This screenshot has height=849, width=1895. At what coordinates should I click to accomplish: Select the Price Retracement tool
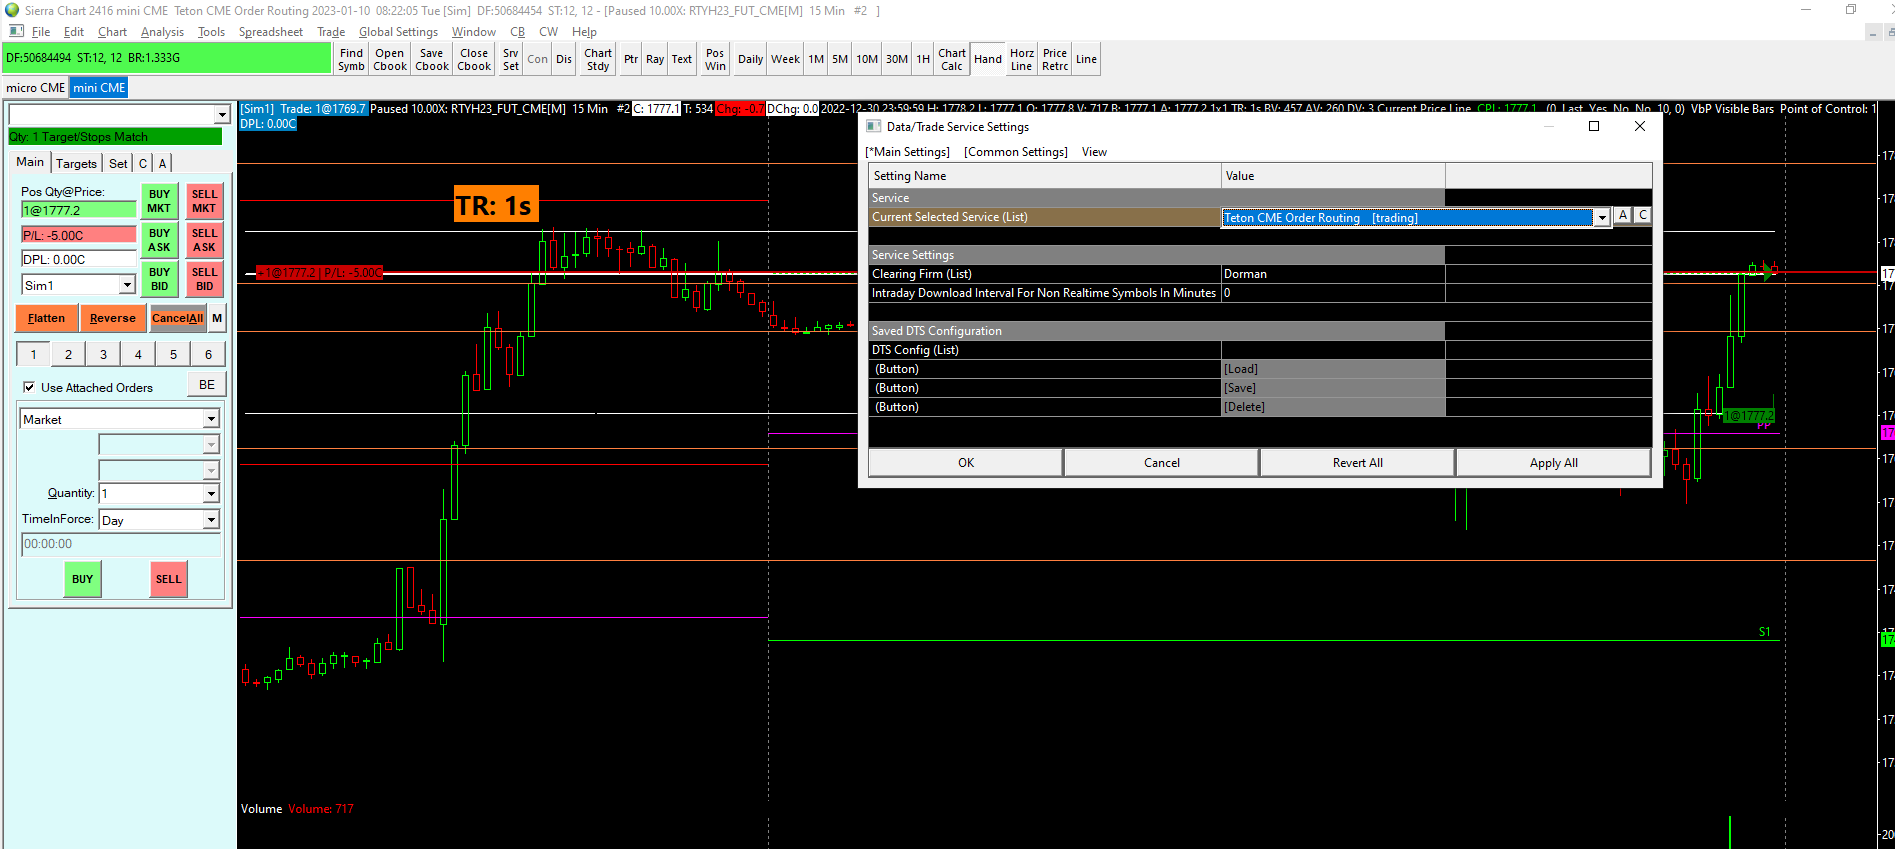click(x=1055, y=59)
